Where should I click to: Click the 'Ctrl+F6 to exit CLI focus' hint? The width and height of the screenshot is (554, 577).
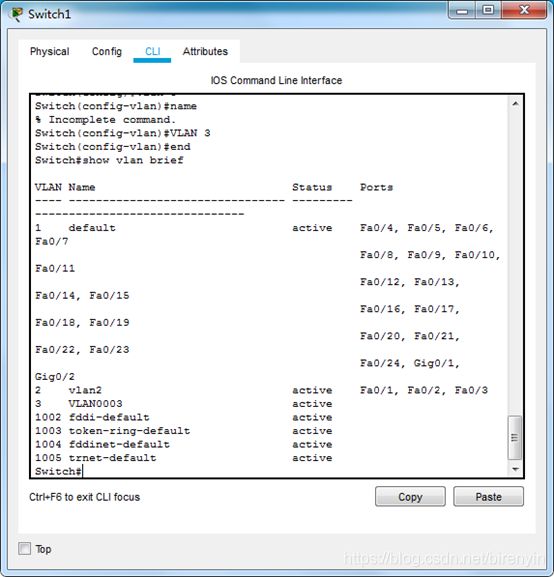point(84,497)
